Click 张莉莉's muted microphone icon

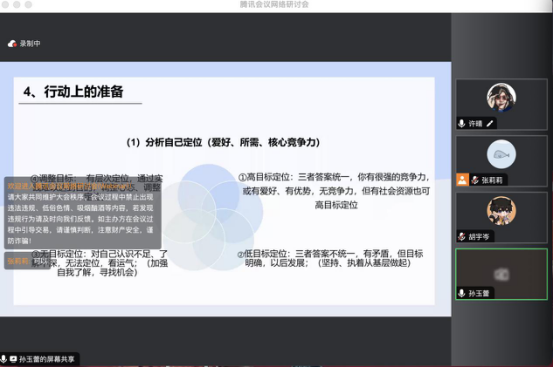pyautogui.click(x=475, y=180)
